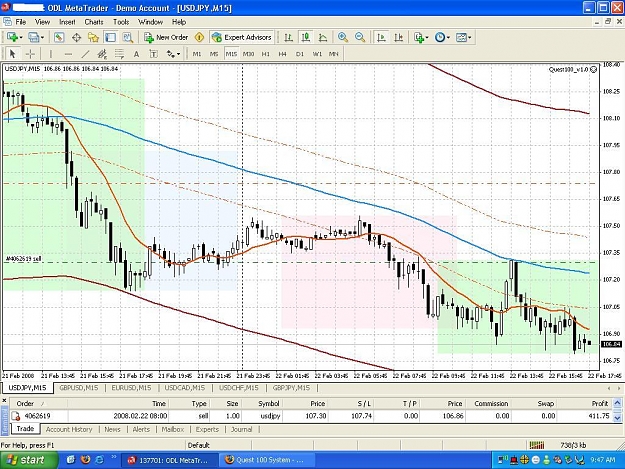Open the Account History tab
The width and height of the screenshot is (625, 469).
pos(69,429)
